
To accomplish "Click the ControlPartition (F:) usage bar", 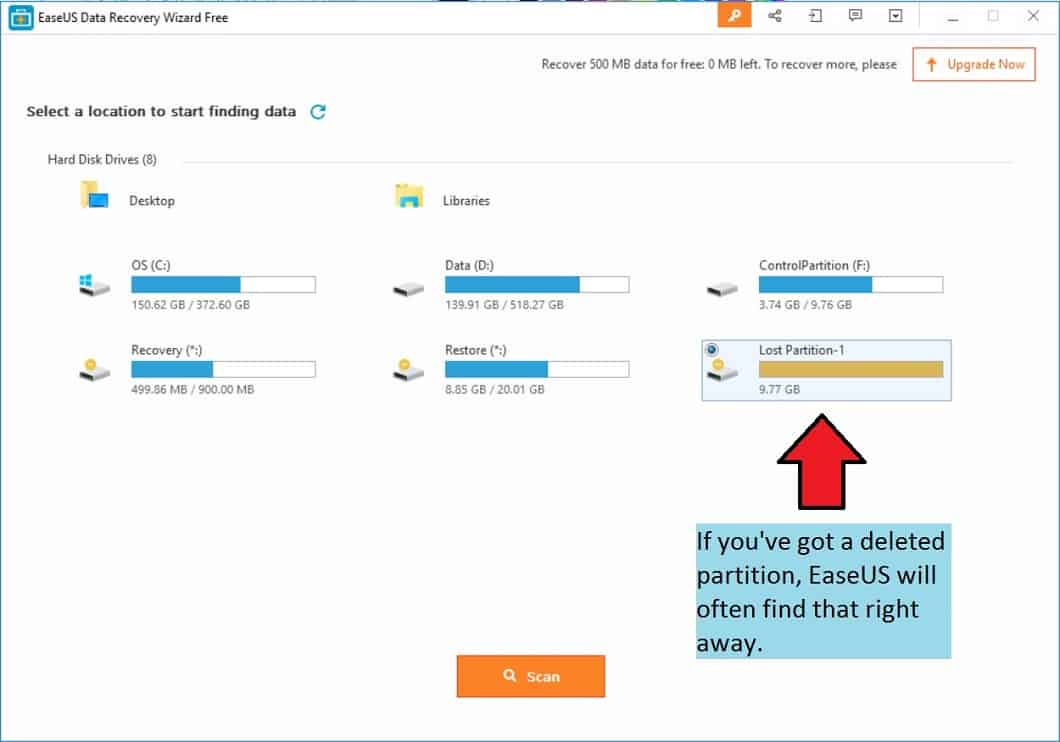I will [850, 285].
